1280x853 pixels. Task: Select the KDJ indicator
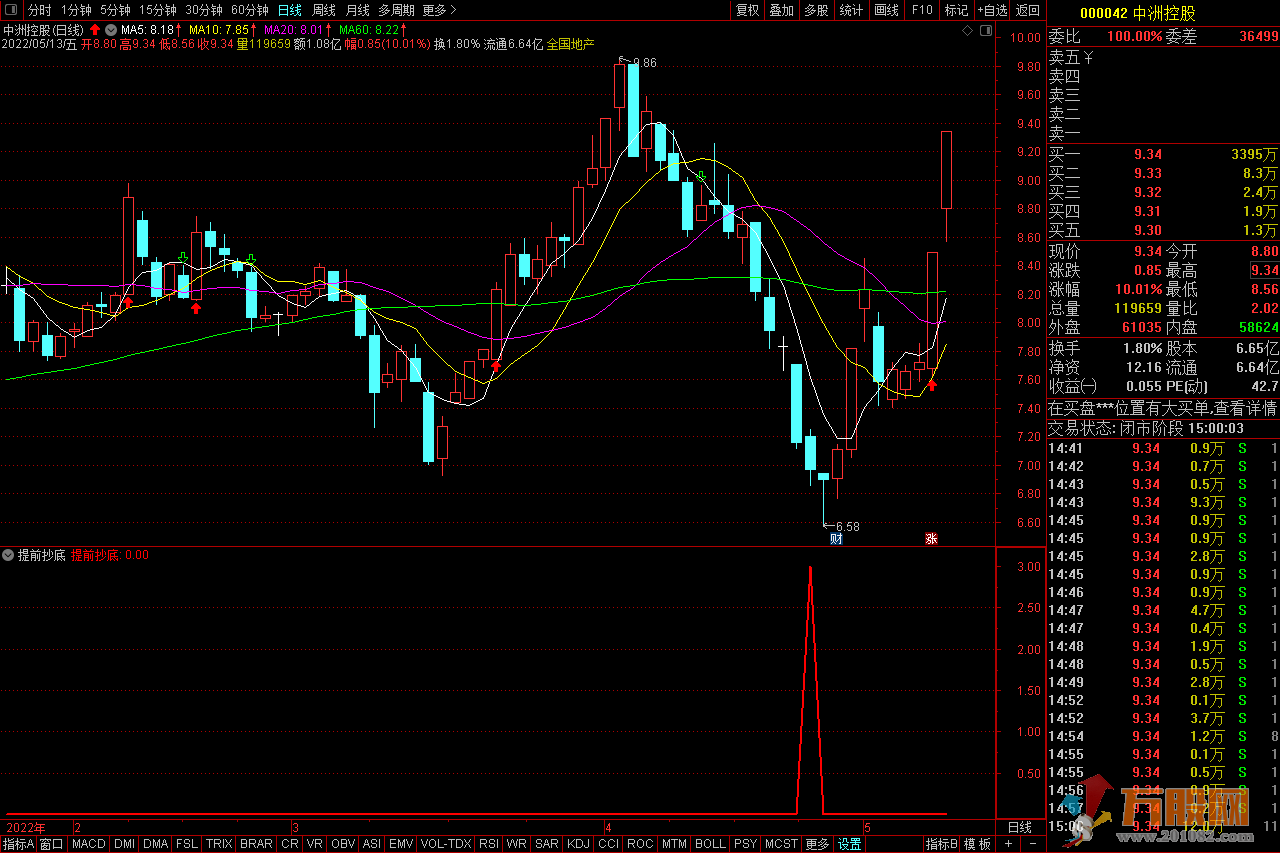coord(578,844)
